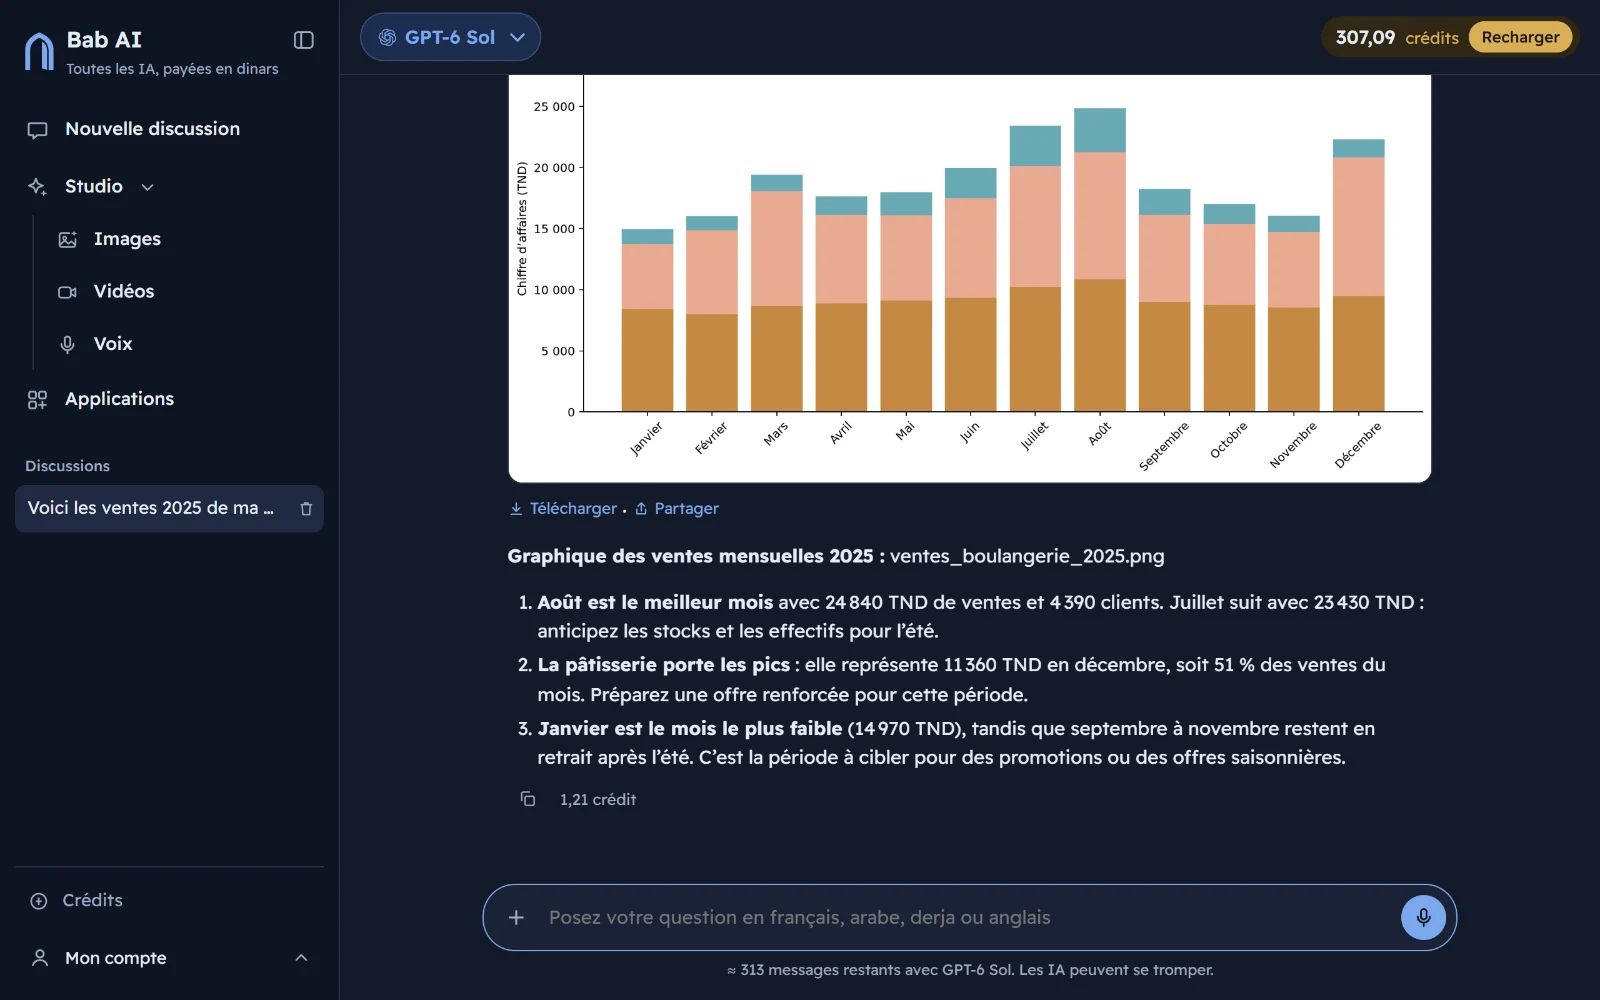This screenshot has height=1000, width=1600.
Task: Open the Voix studio
Action: click(113, 344)
